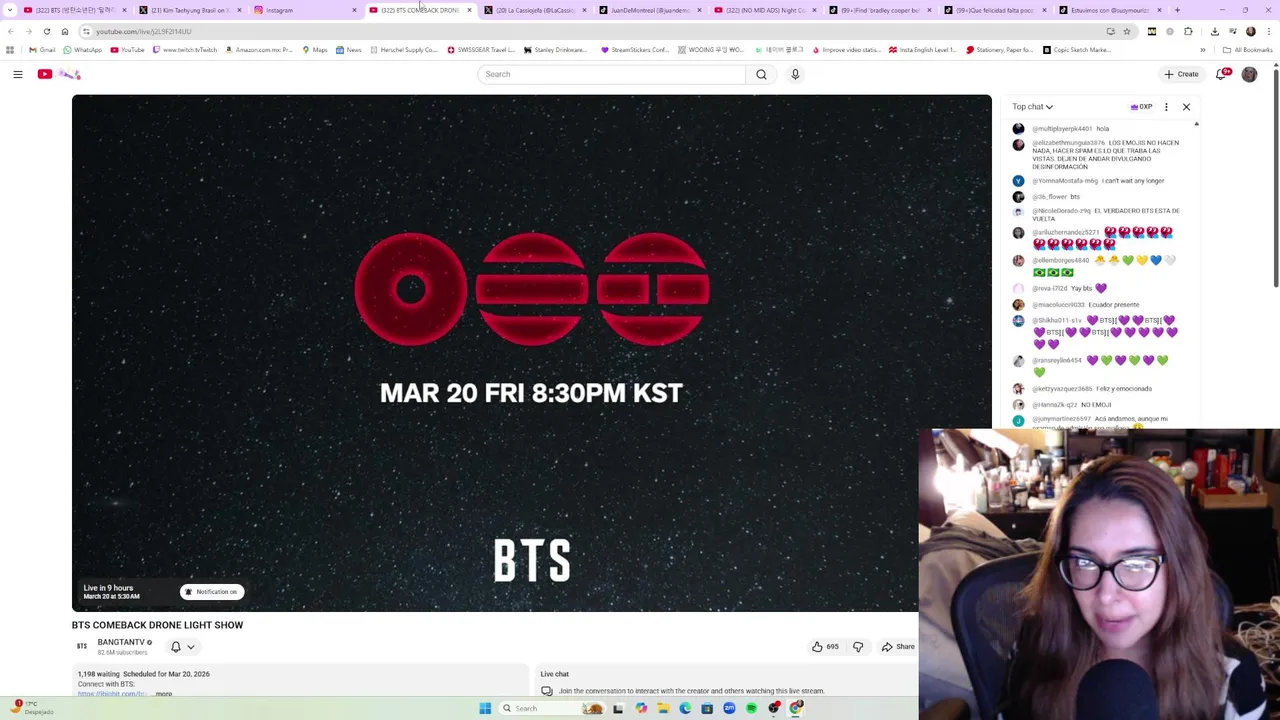Viewport: 1280px width, 720px height.
Task: Open Spotify from the taskbar
Action: click(751, 708)
